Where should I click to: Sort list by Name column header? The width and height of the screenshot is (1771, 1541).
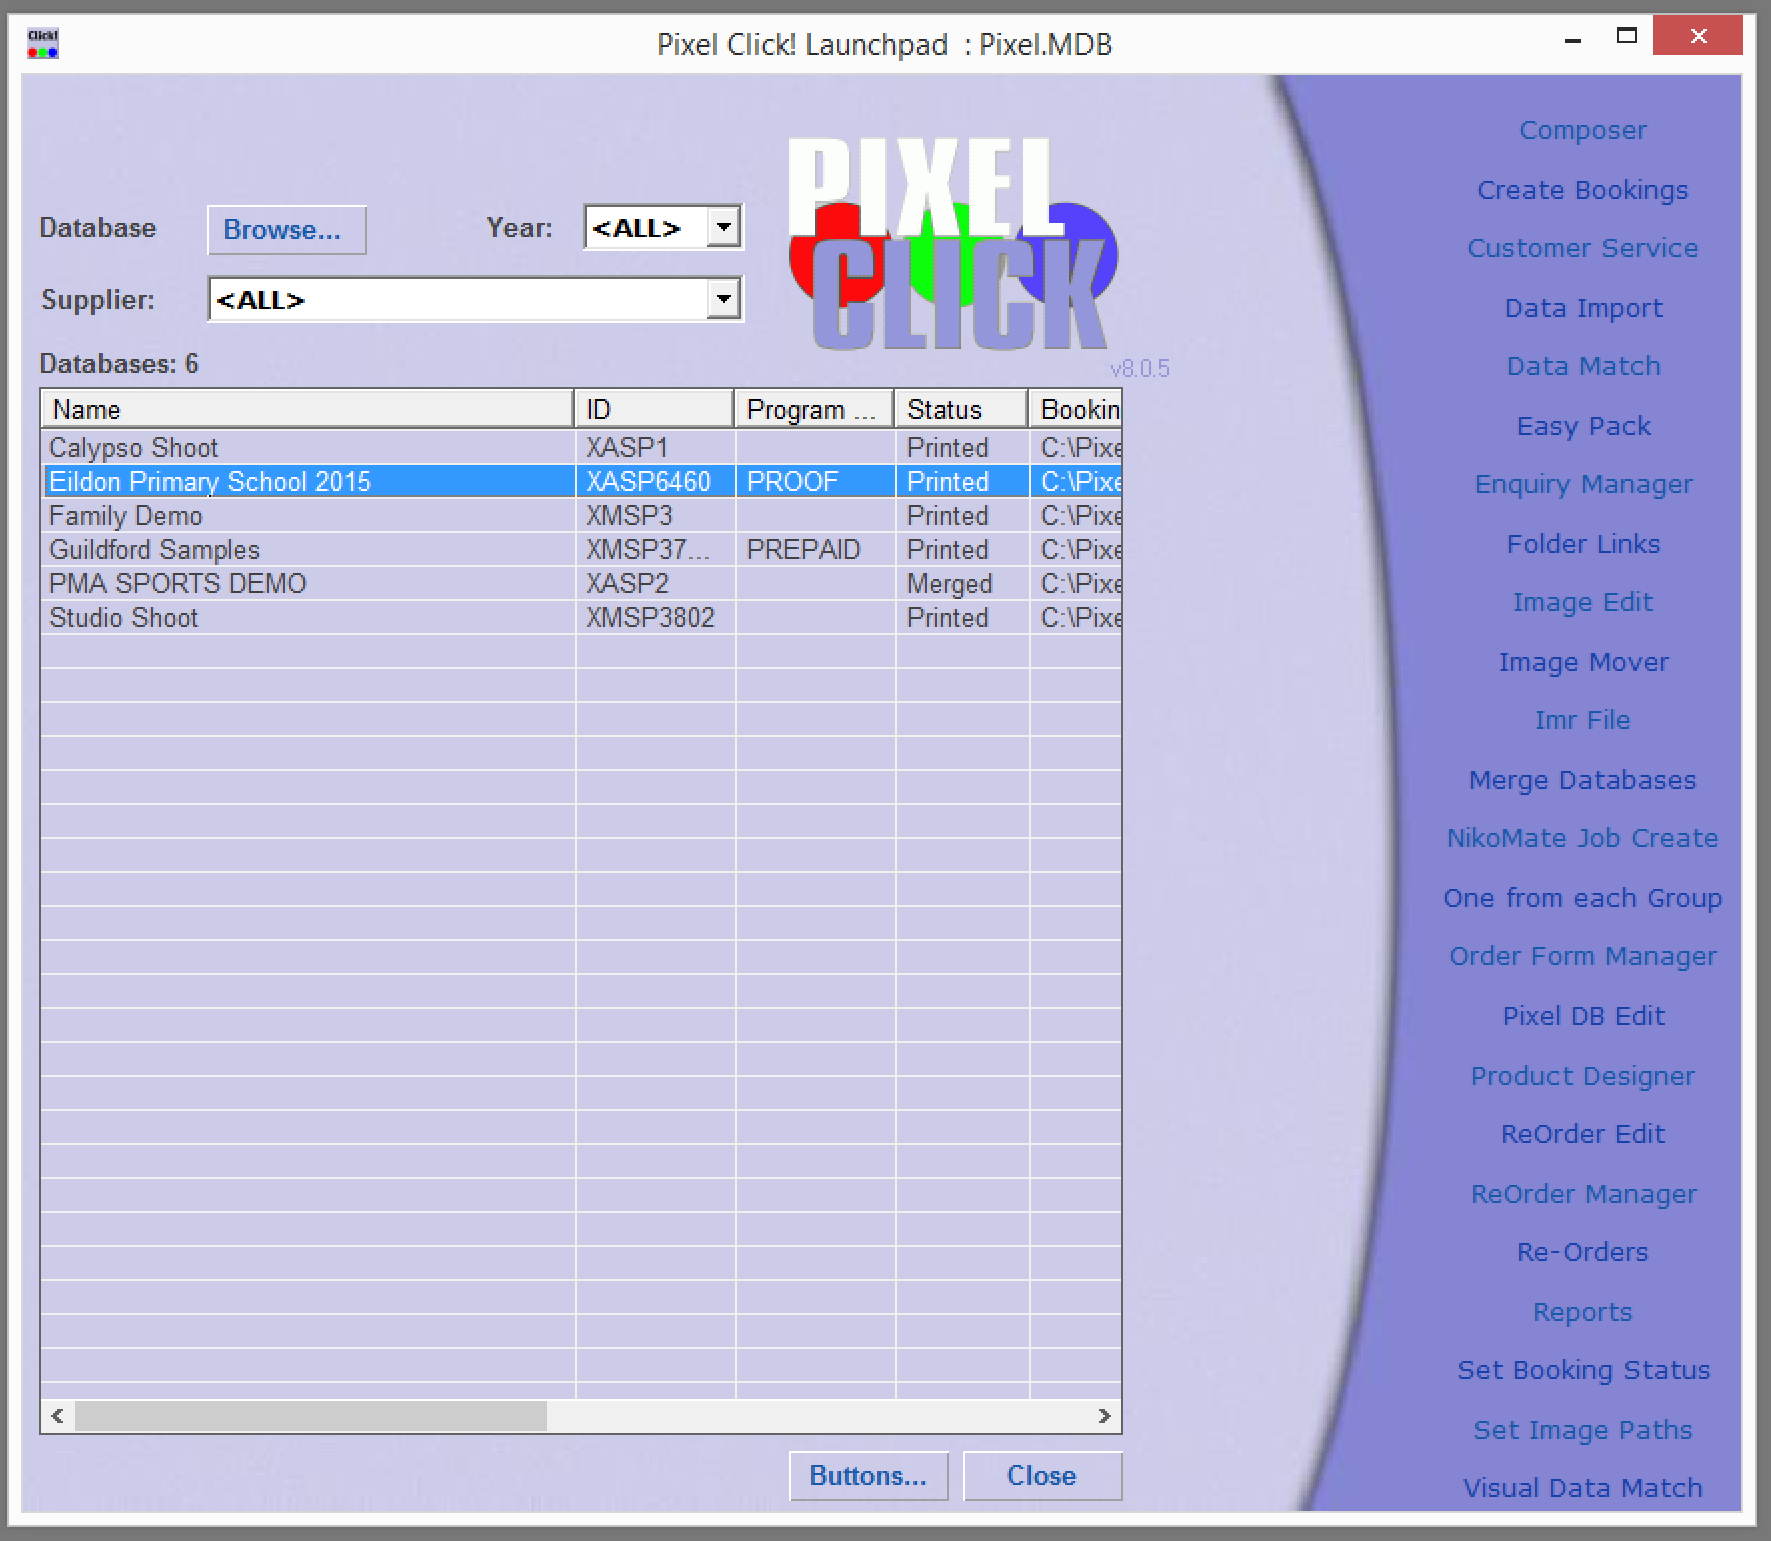[x=306, y=410]
